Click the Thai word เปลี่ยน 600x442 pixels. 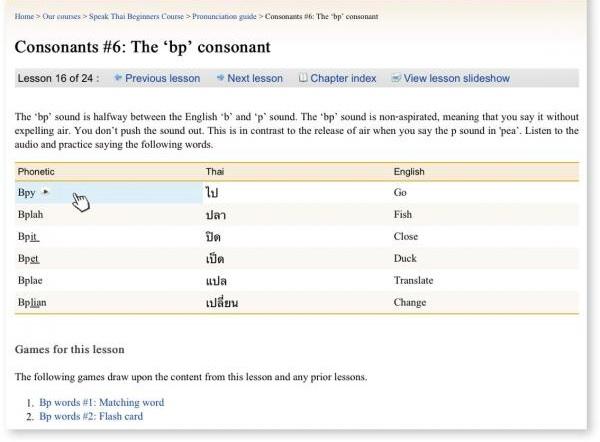(222, 302)
